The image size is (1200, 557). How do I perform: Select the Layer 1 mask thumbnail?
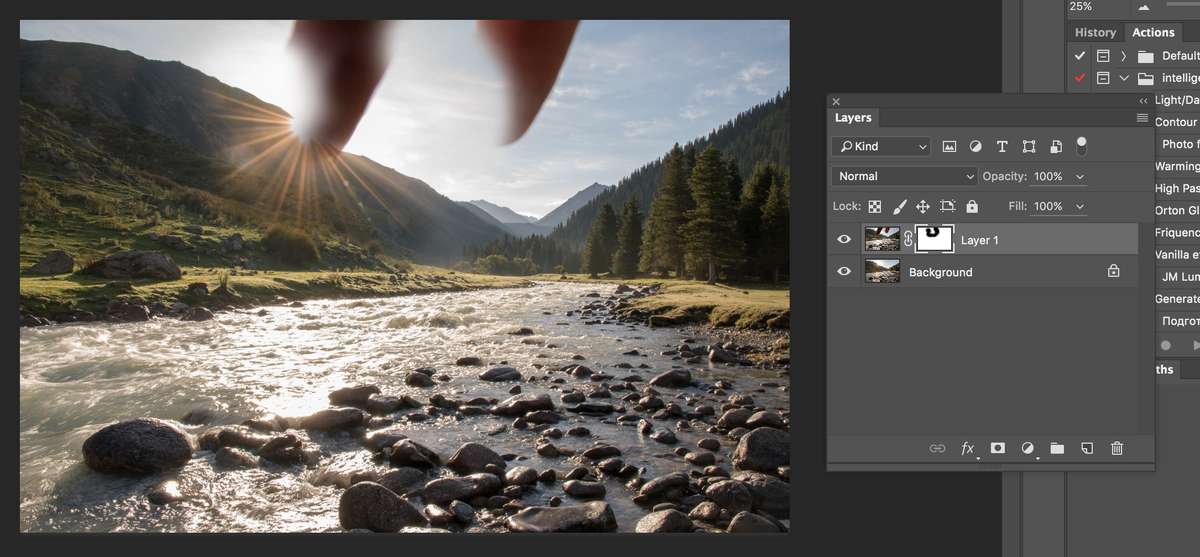point(934,240)
